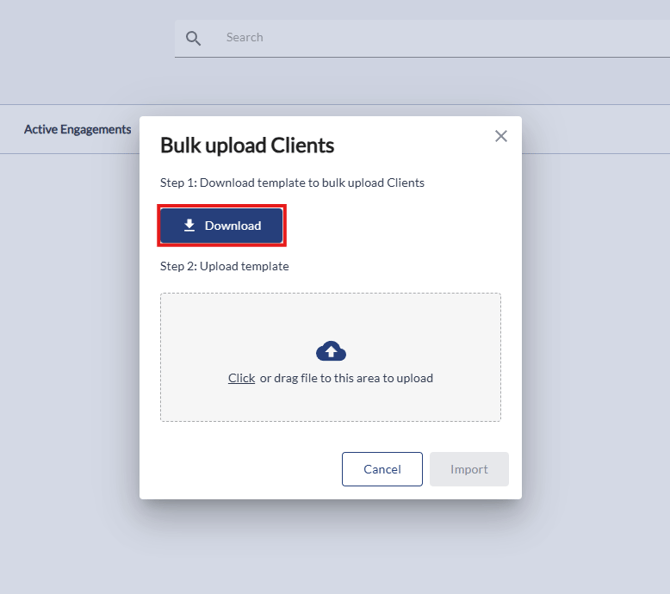The width and height of the screenshot is (670, 594).
Task: Click the cloud upload icon
Action: coord(330,351)
